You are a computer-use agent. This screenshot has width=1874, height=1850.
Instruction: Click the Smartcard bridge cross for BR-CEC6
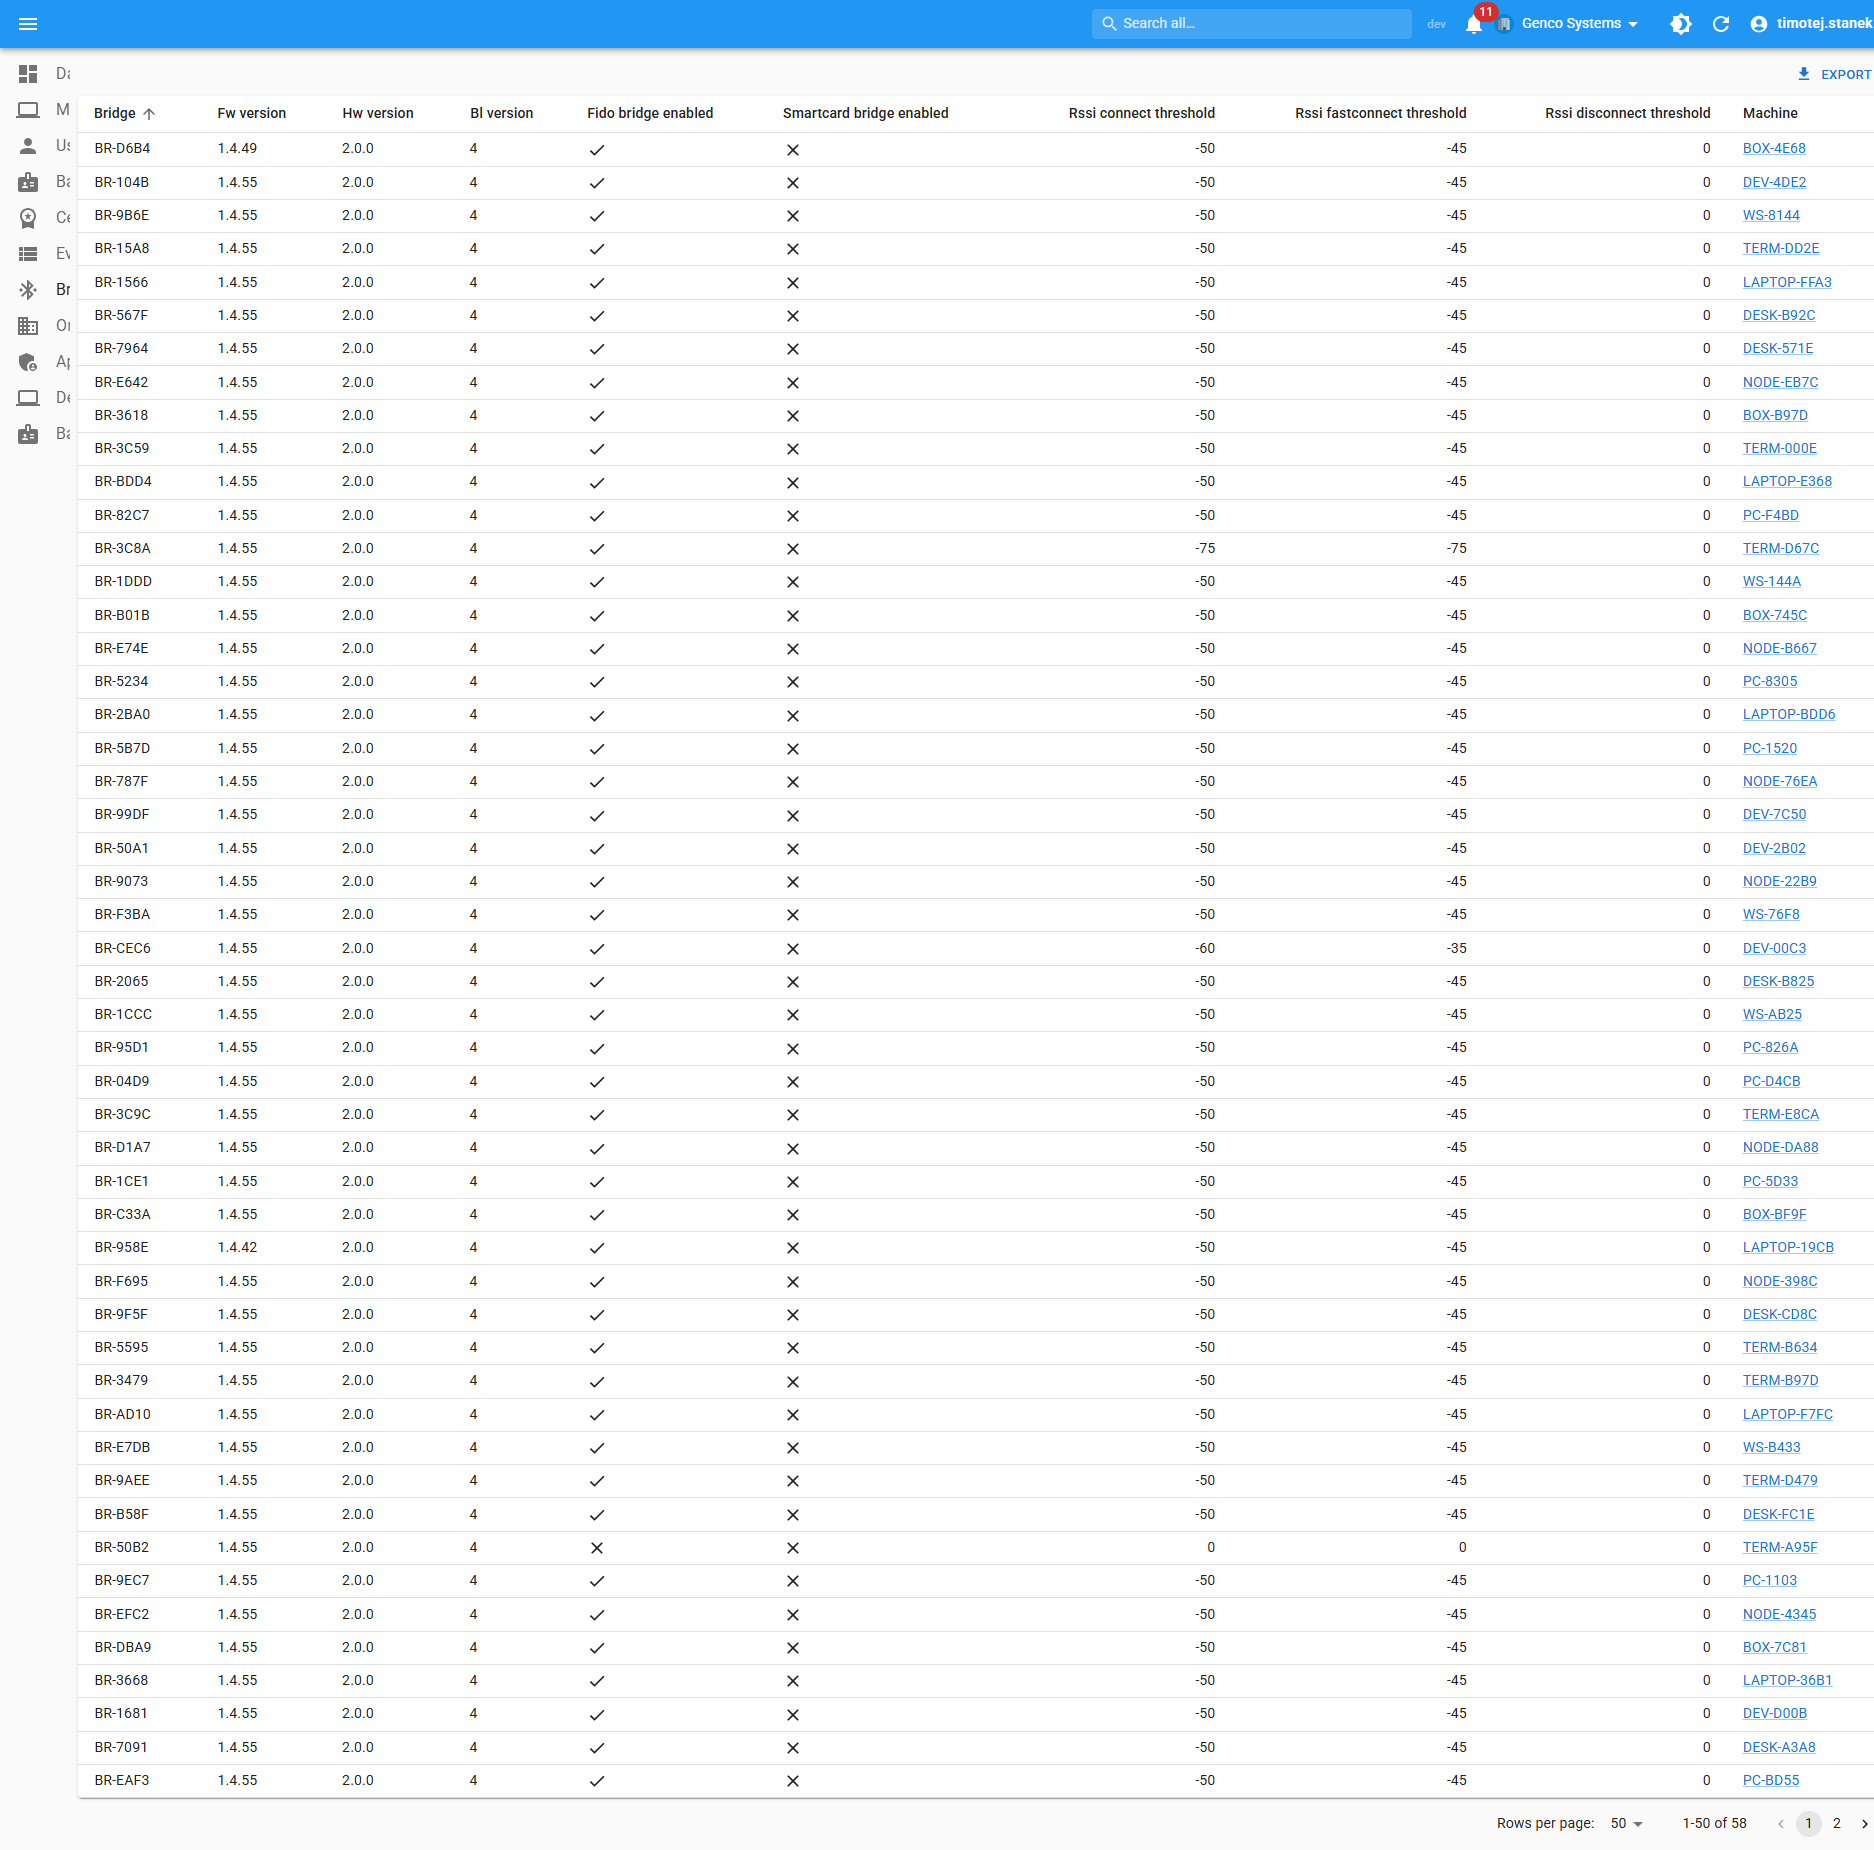[x=792, y=949]
